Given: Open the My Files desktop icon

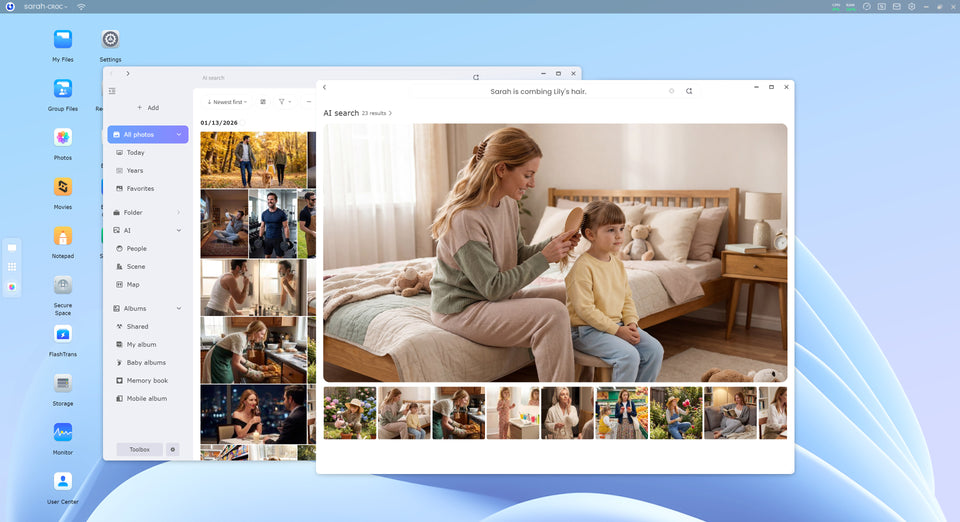Looking at the screenshot, I should click(62, 40).
